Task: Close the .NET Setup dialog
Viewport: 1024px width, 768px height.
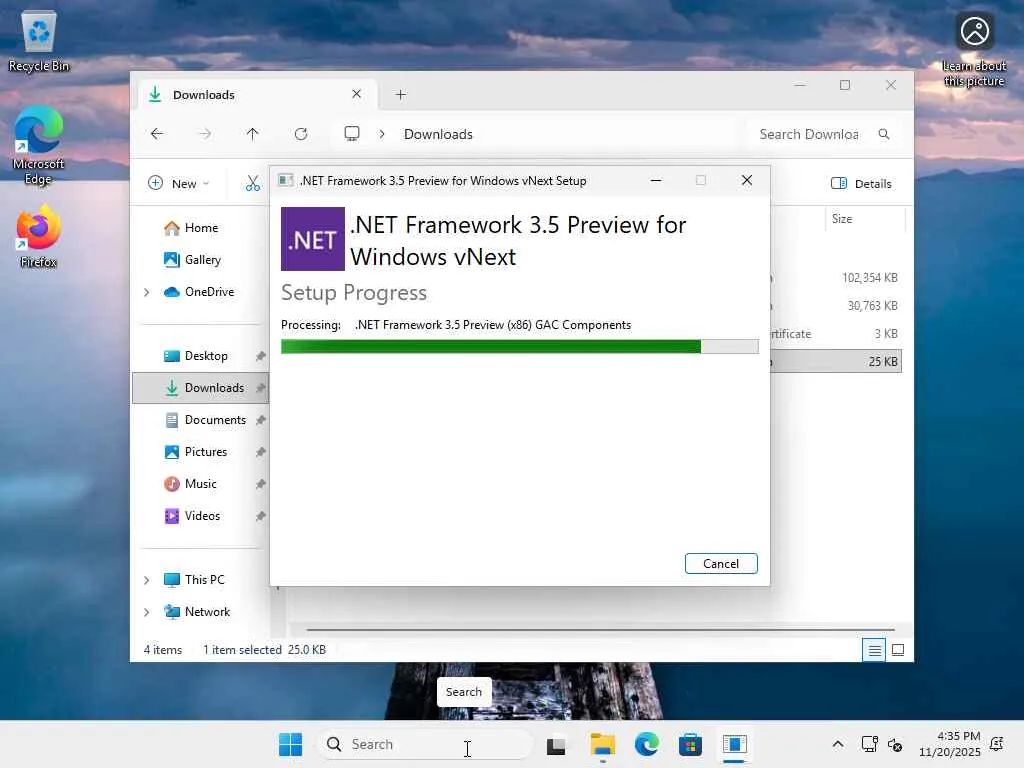Action: [747, 180]
